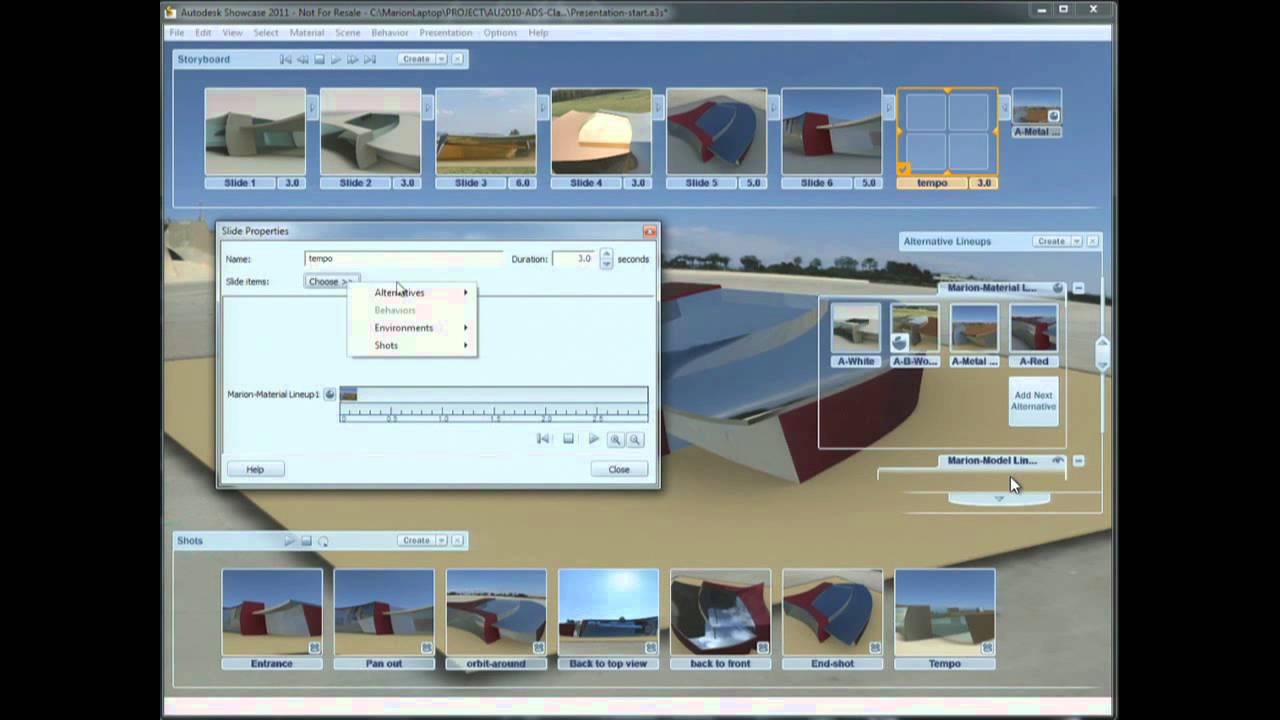Collapse the Marion-Model lineup with minus button
1280x720 pixels.
(x=1079, y=461)
